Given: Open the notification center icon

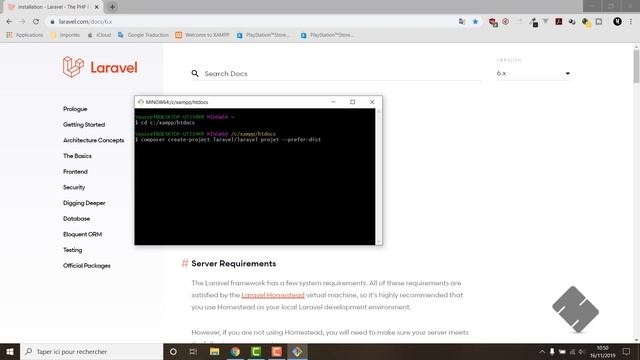Looking at the screenshot, I should pos(627,351).
